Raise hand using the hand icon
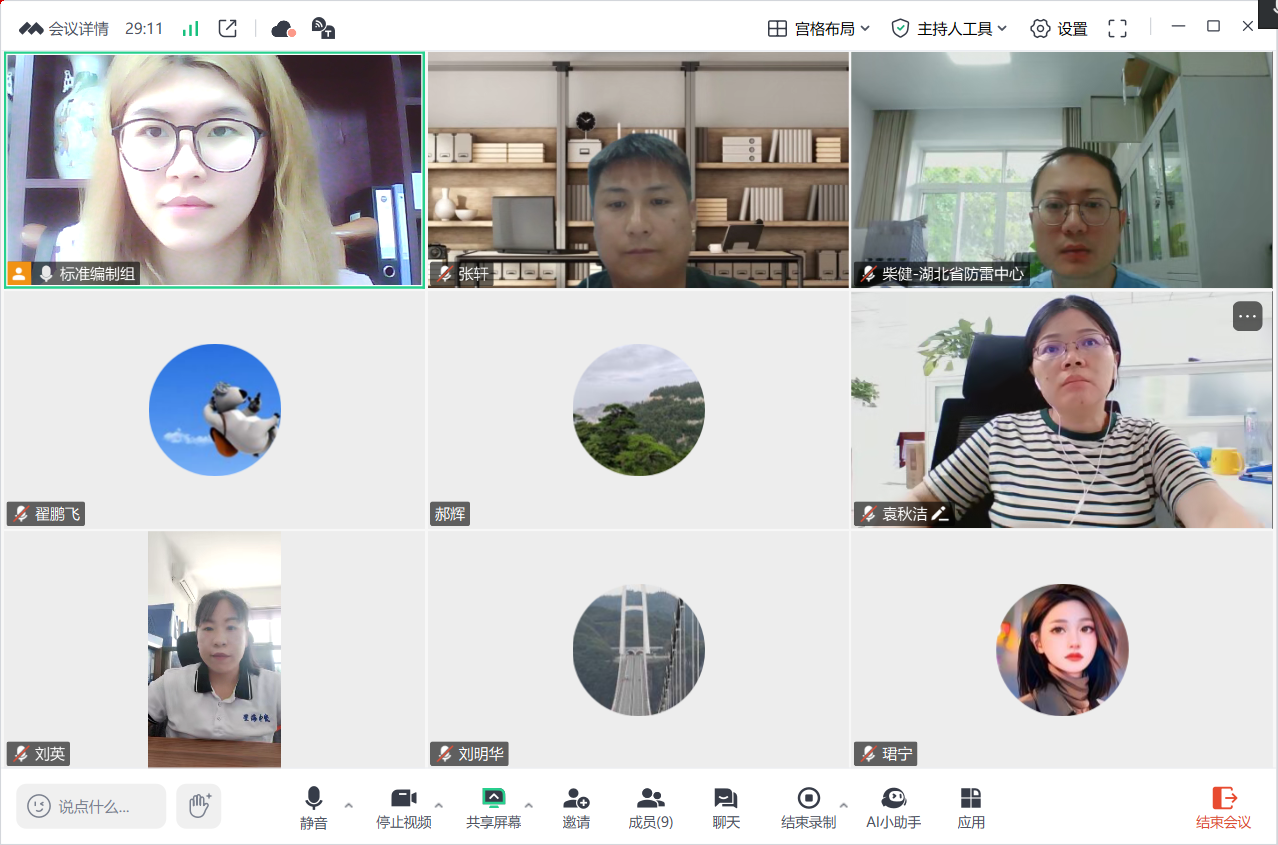The image size is (1278, 845). click(199, 805)
